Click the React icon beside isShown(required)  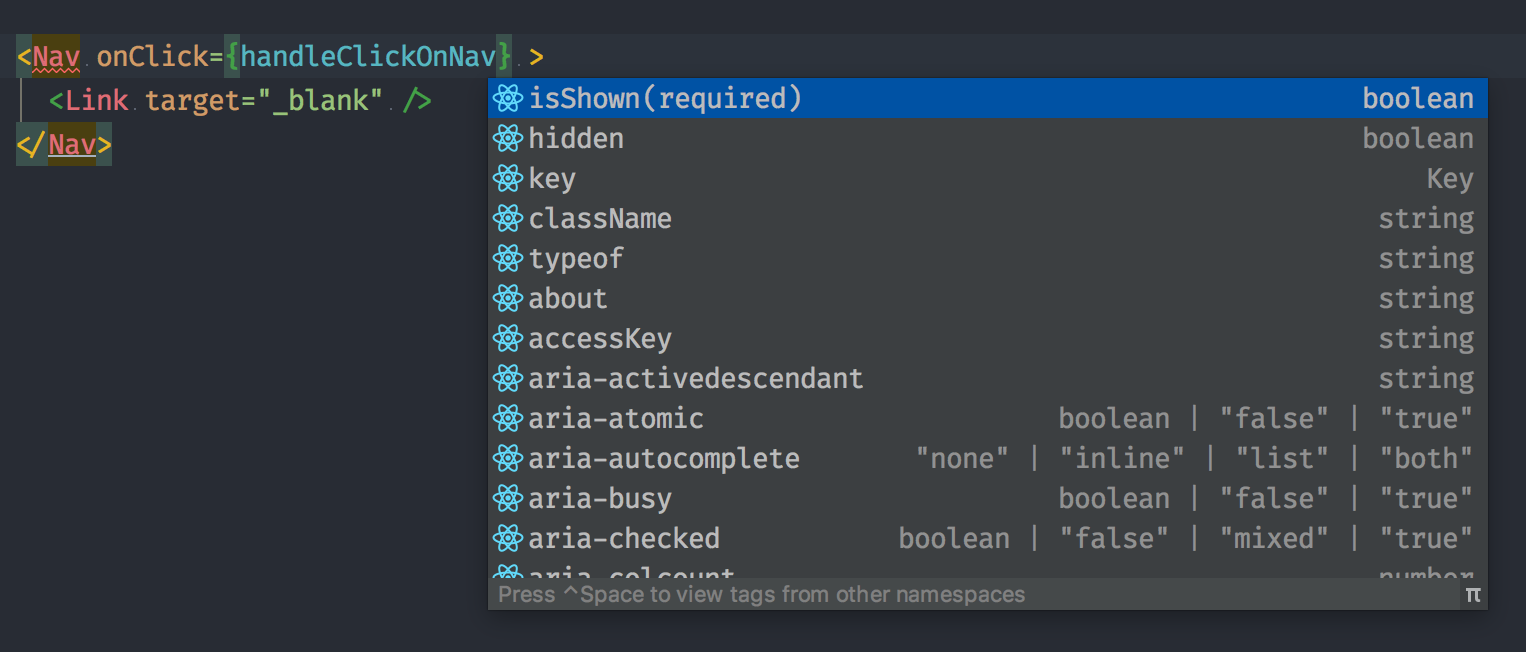pyautogui.click(x=509, y=98)
